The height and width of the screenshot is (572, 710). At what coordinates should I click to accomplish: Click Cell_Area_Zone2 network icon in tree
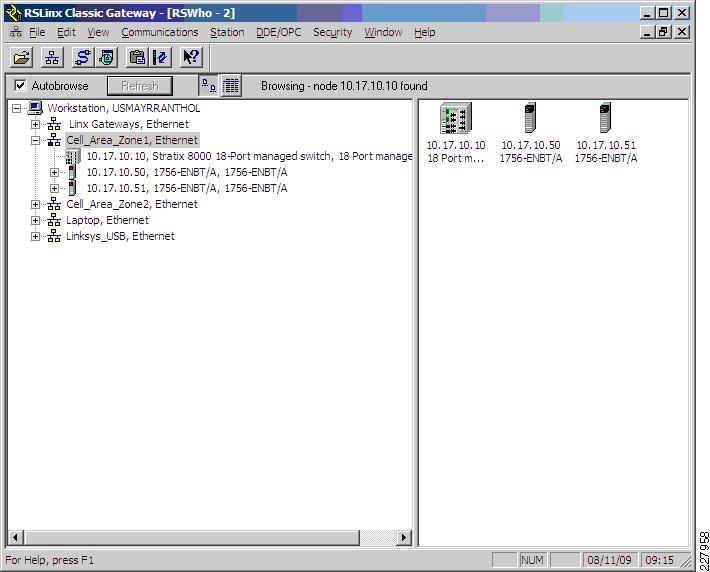[x=54, y=204]
